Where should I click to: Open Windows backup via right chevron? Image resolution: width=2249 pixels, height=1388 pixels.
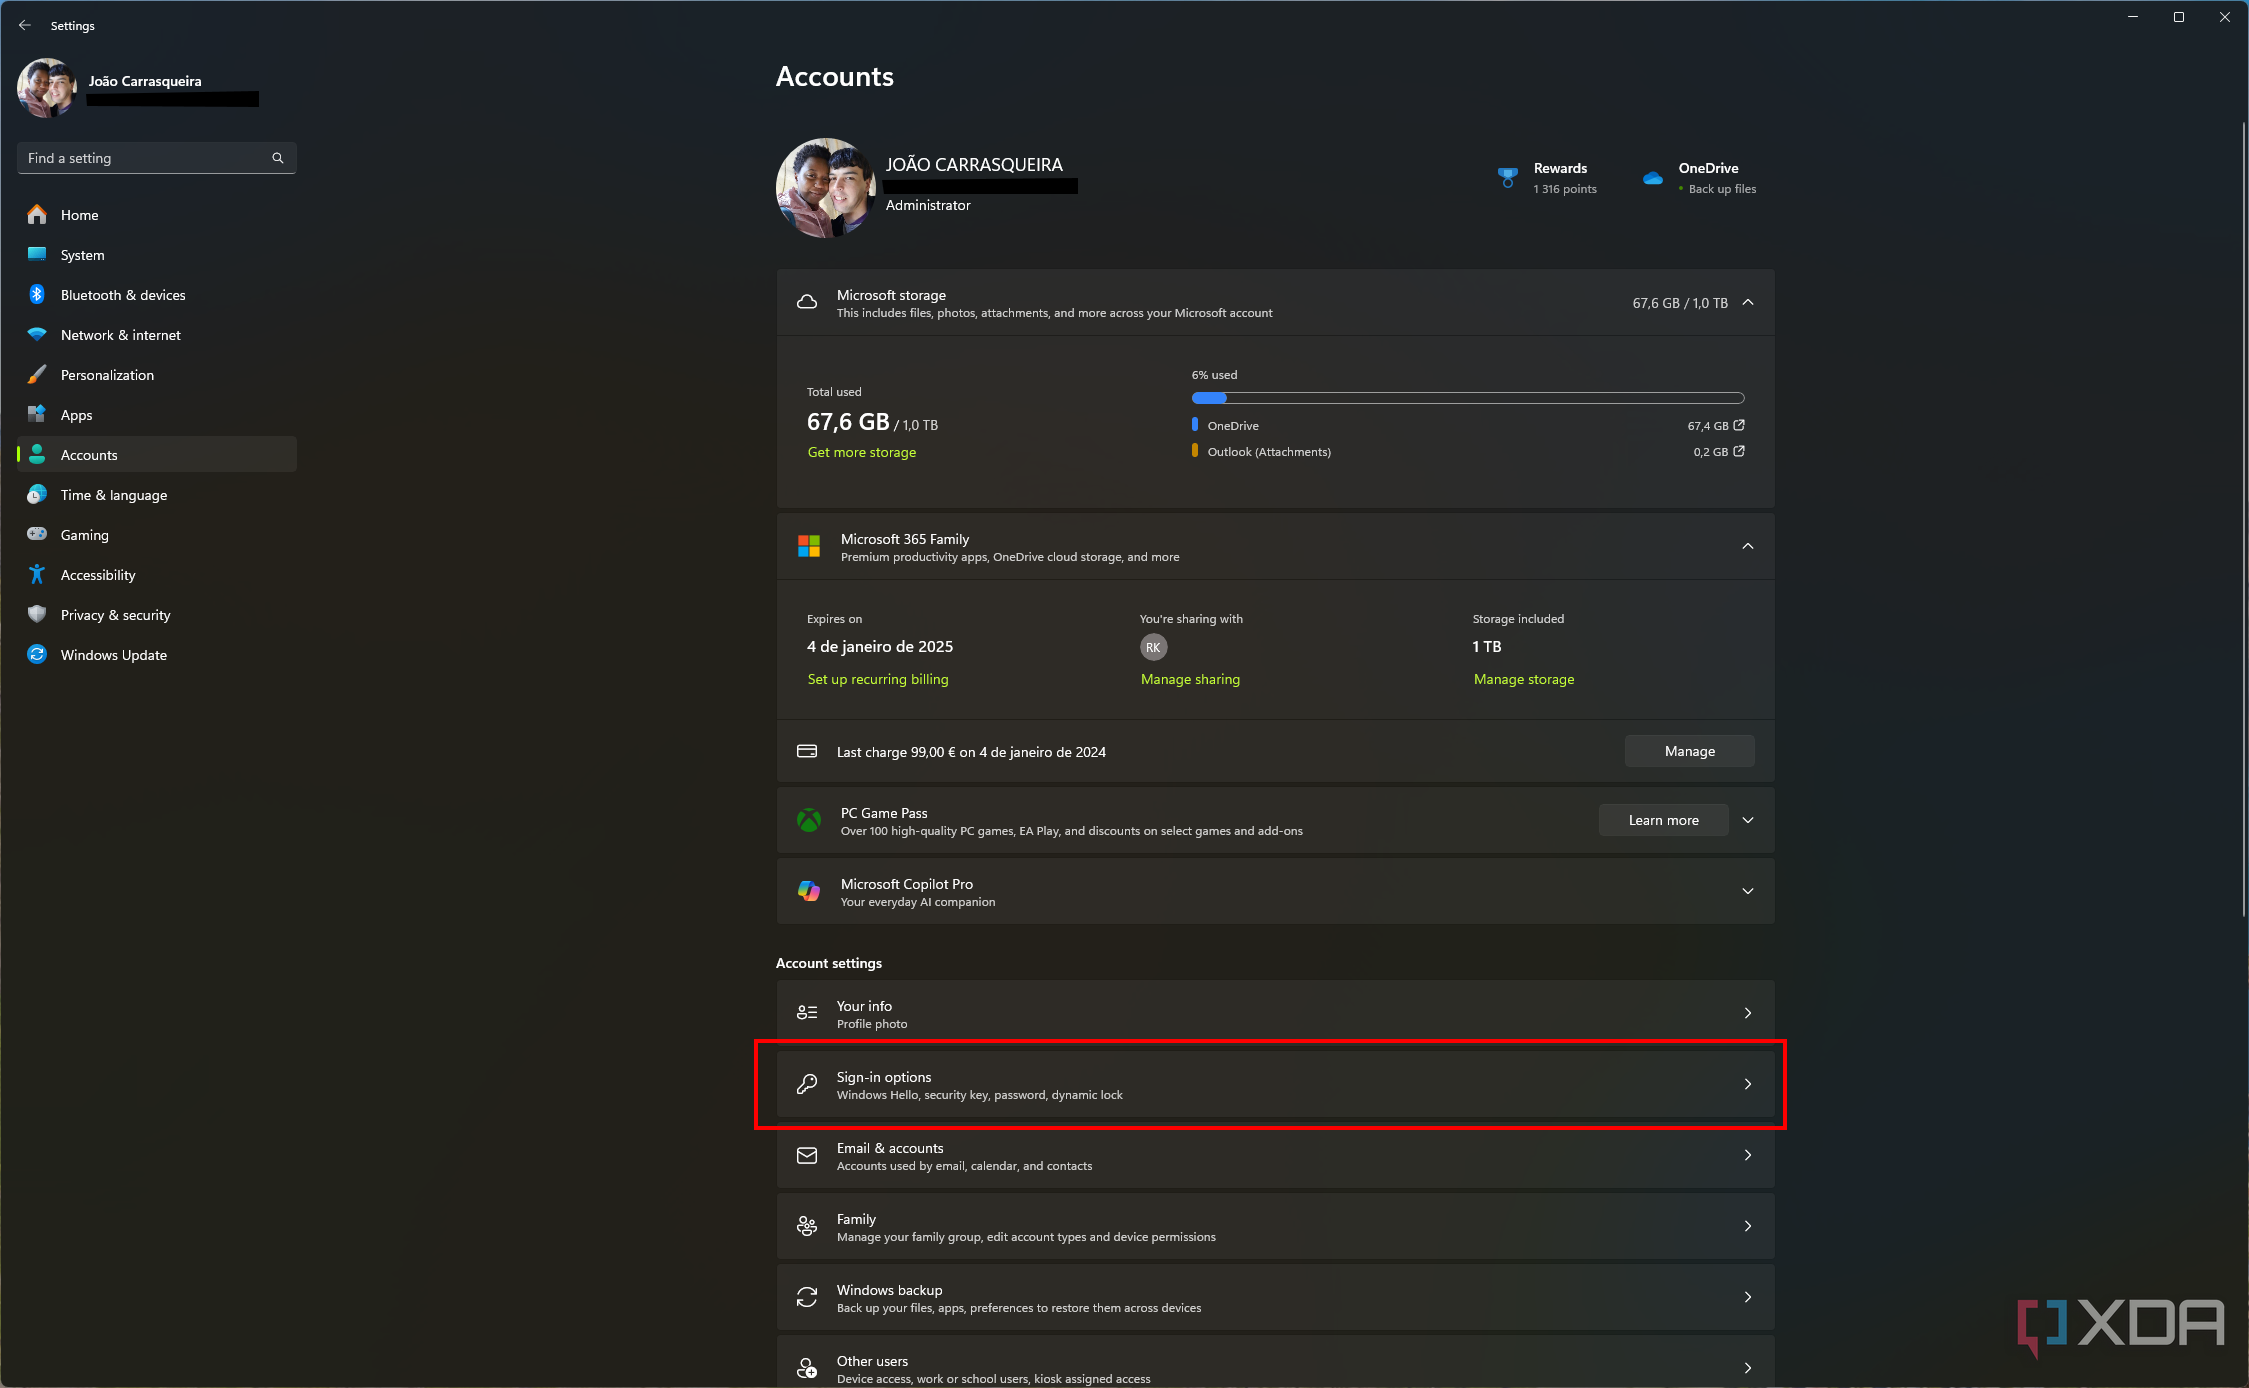point(1748,1297)
